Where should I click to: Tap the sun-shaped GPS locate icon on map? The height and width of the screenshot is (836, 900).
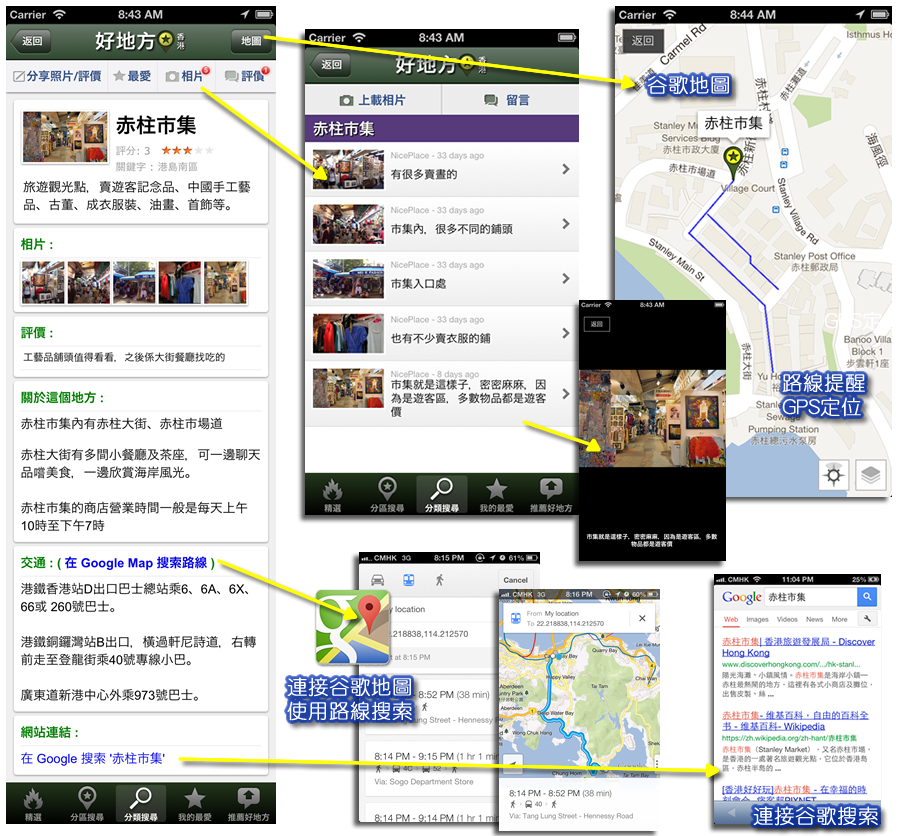pos(835,475)
